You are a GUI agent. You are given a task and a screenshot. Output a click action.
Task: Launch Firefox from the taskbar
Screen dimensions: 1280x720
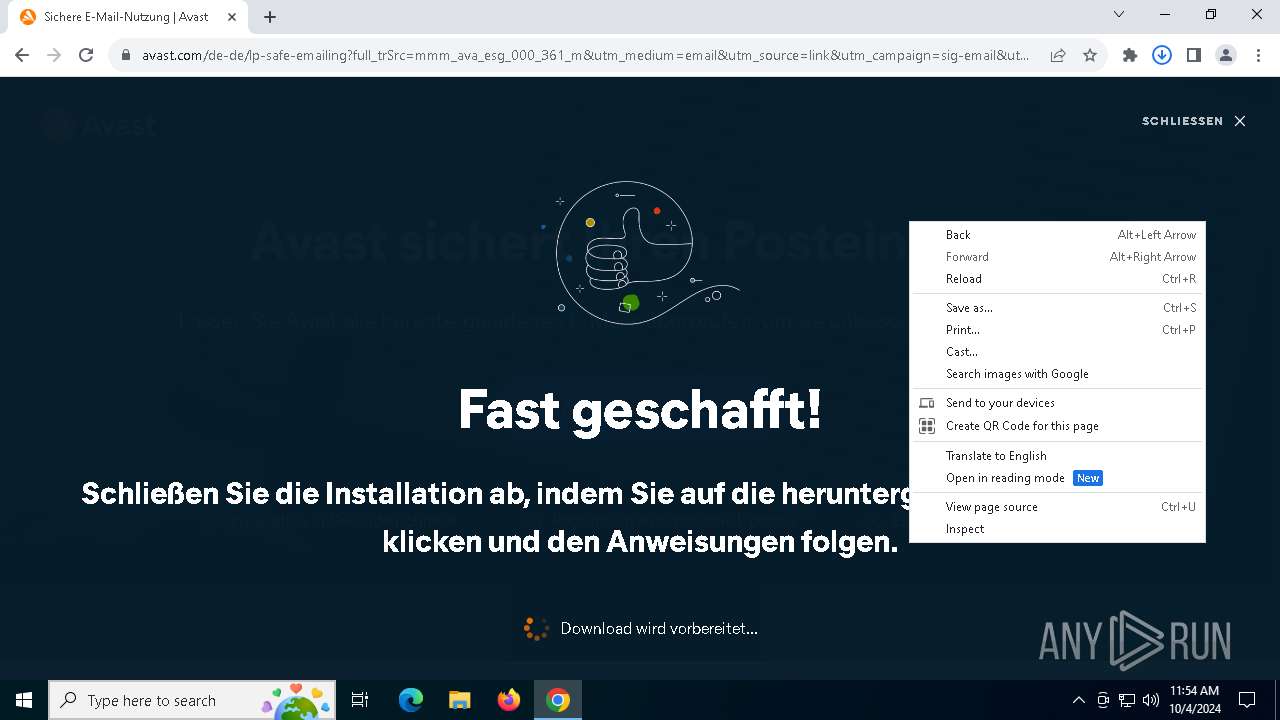(x=509, y=700)
